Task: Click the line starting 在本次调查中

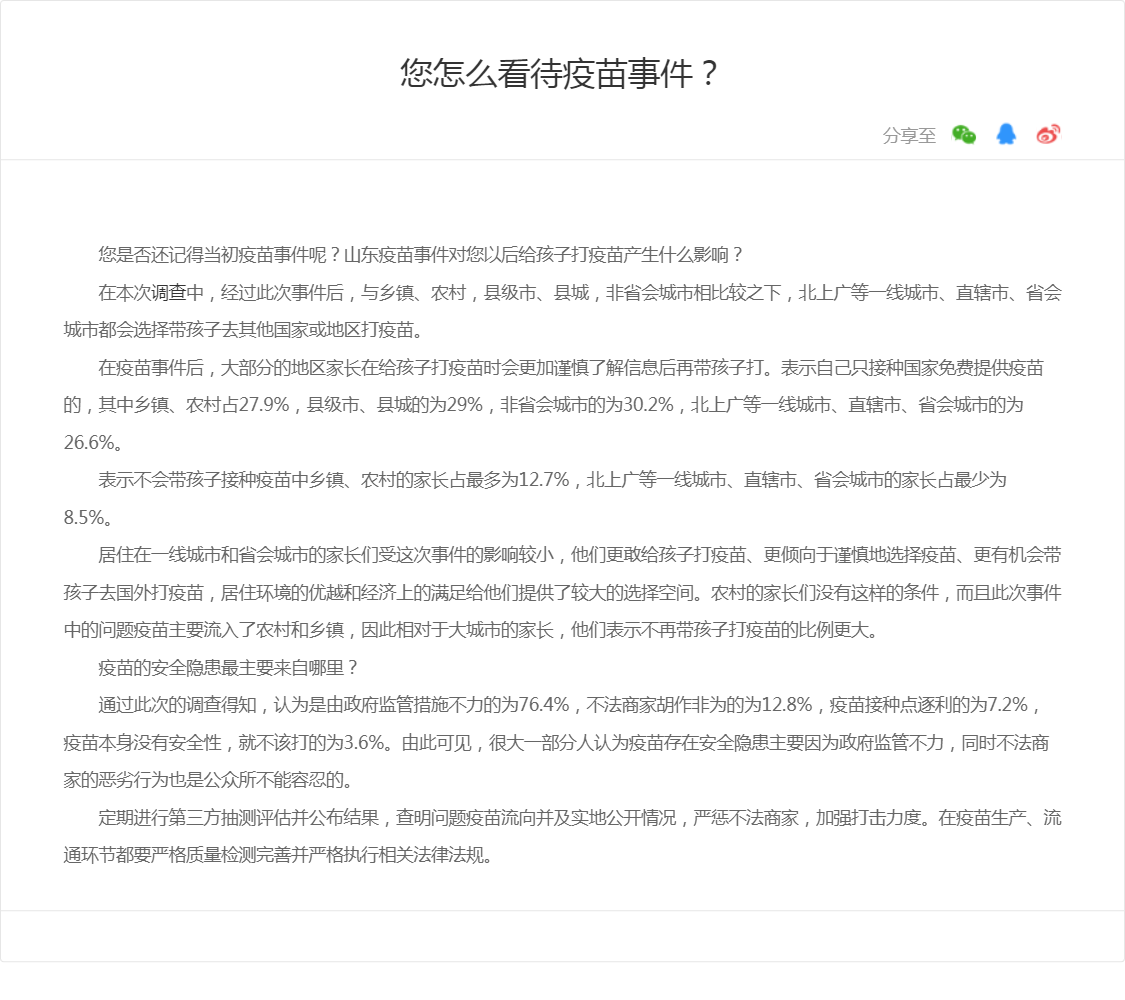Action: [x=580, y=293]
